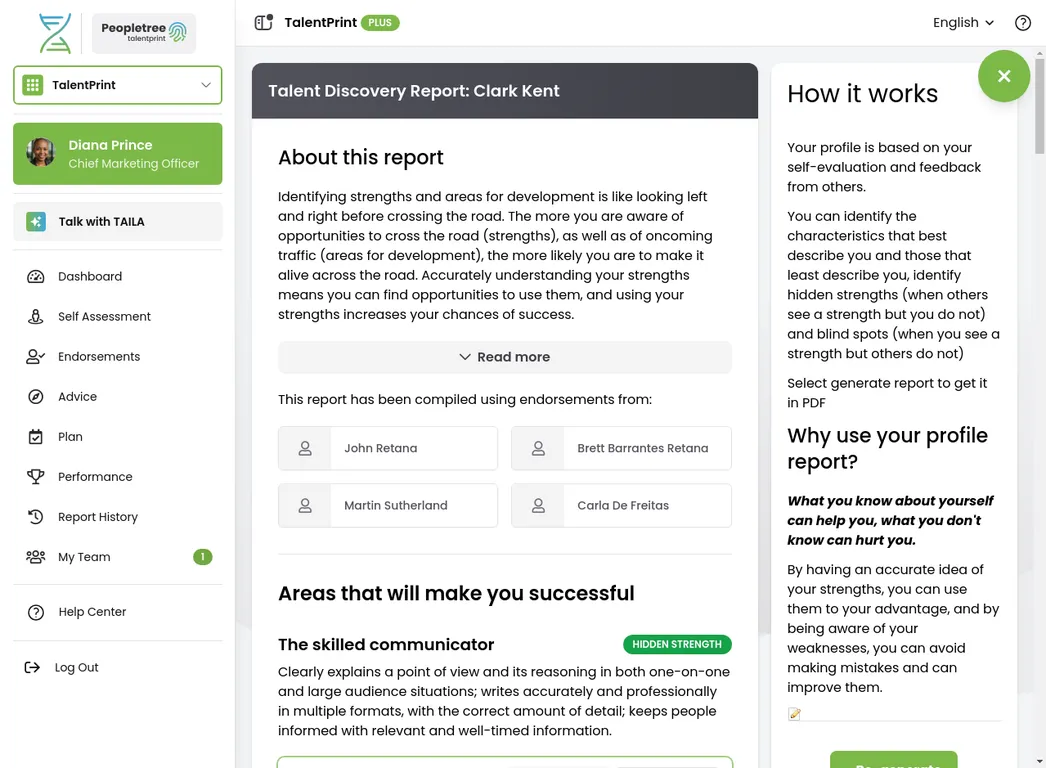Click the Self Assessment icon
Image resolution: width=1046 pixels, height=768 pixels.
[35, 316]
